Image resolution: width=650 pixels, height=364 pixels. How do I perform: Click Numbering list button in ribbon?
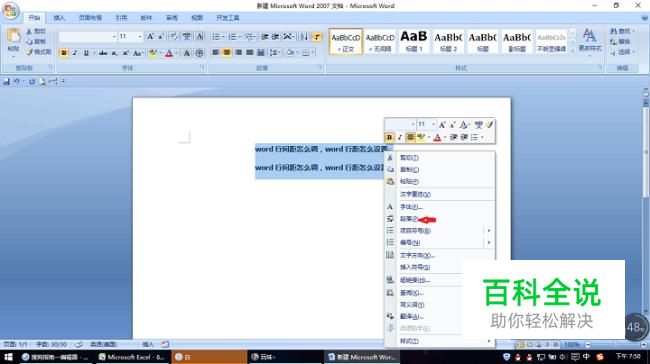coord(234,37)
